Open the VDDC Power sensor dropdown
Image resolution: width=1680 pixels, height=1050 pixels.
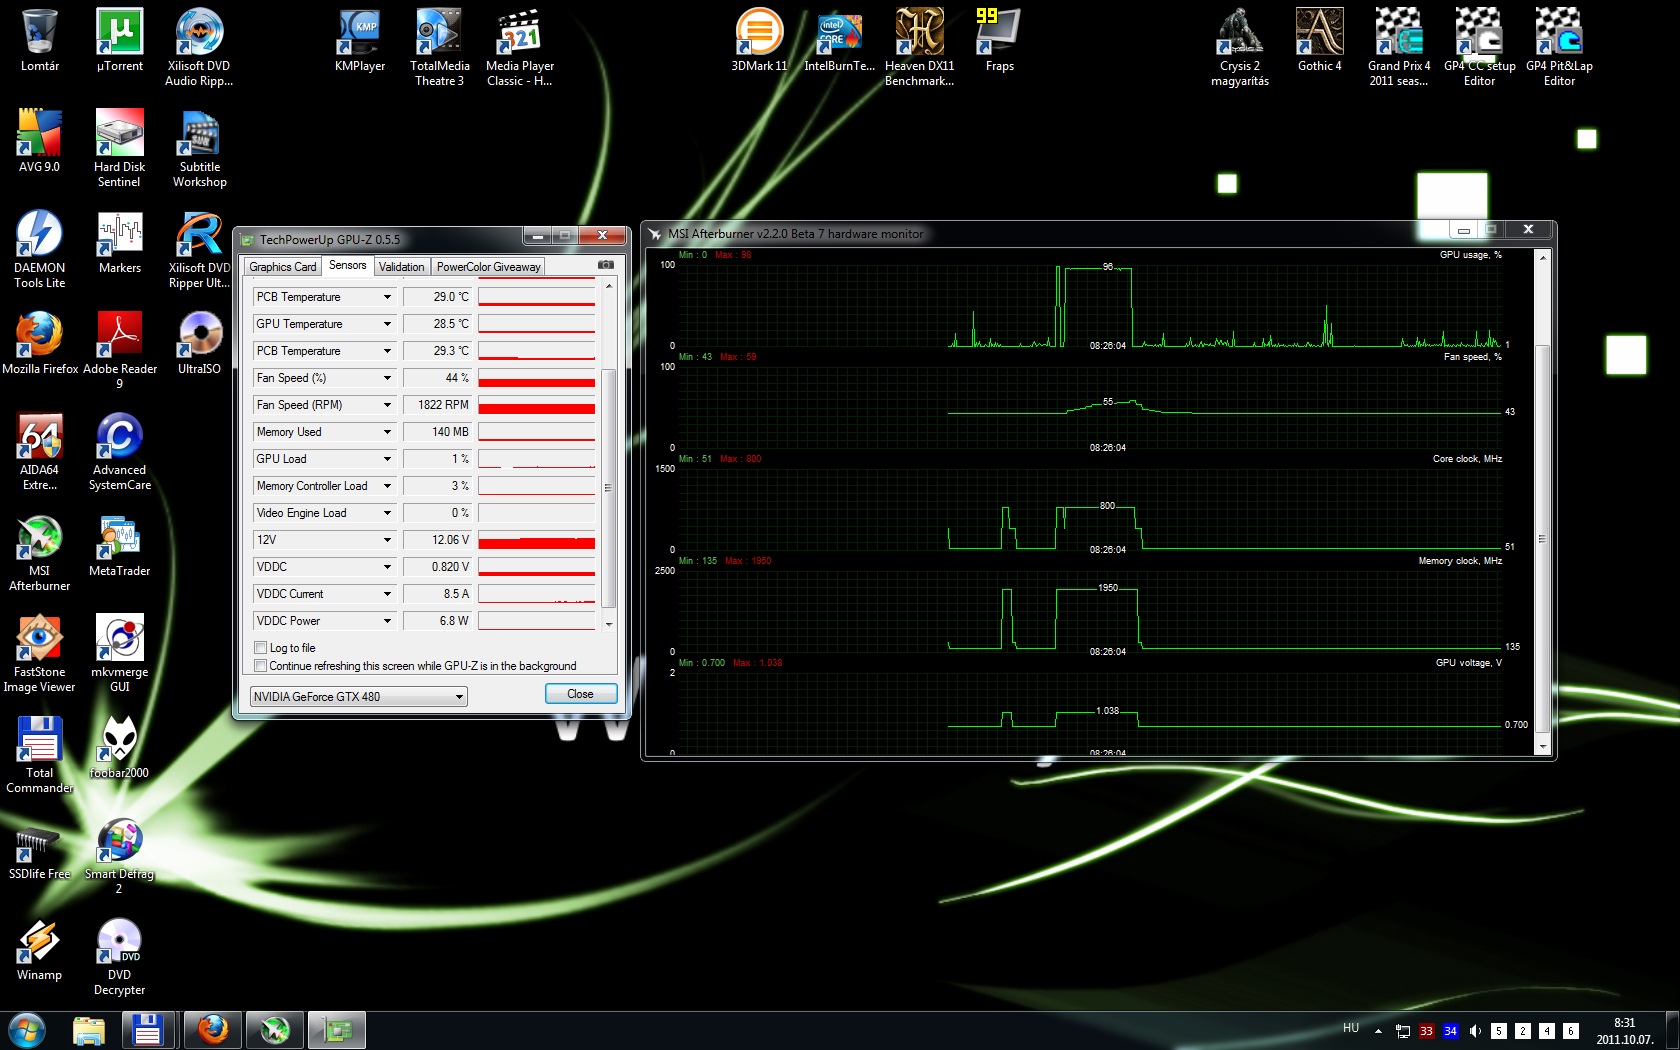pos(388,621)
